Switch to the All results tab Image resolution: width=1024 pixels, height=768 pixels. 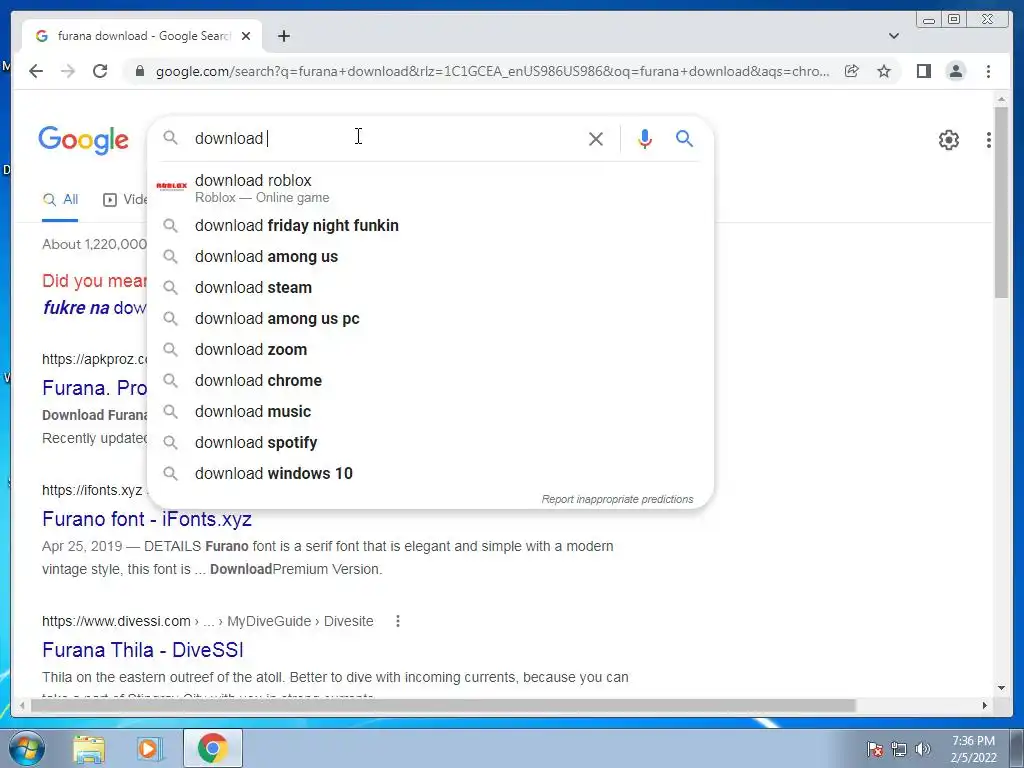[x=60, y=200]
